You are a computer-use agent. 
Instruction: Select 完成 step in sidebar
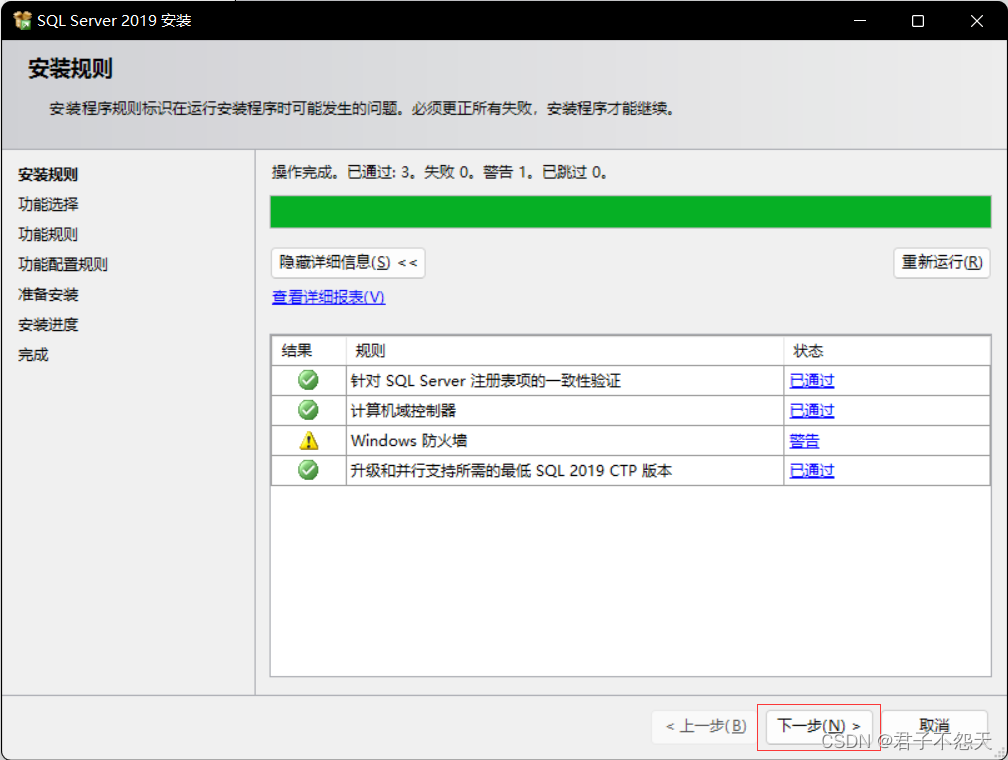point(33,354)
